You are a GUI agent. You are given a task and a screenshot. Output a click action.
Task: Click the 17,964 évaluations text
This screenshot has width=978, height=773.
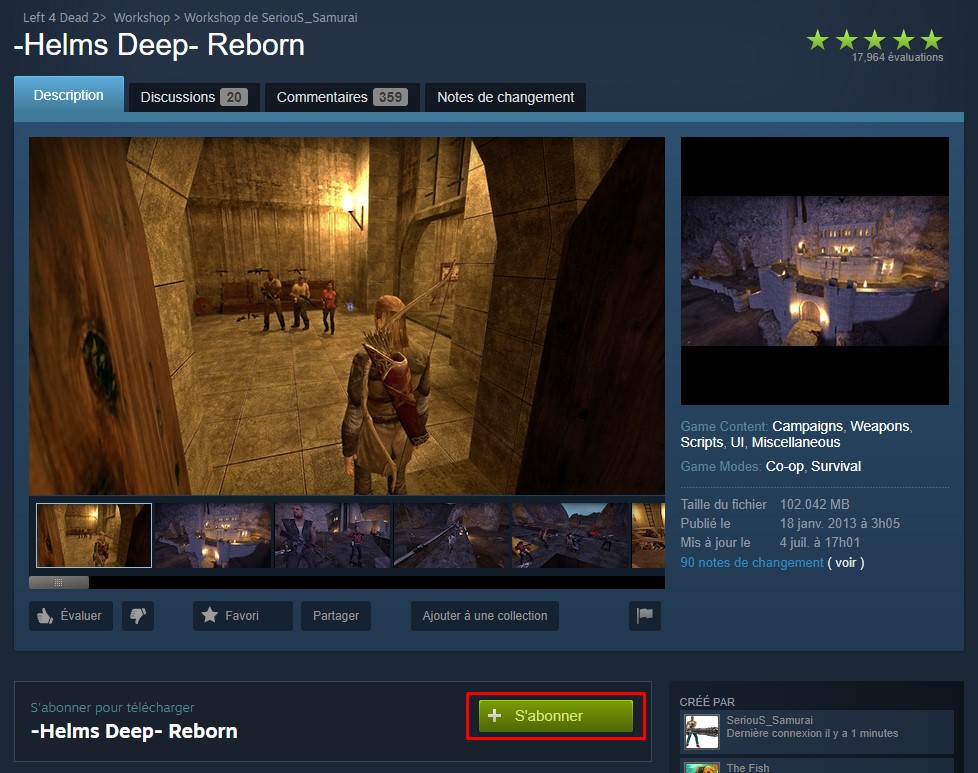(x=897, y=57)
